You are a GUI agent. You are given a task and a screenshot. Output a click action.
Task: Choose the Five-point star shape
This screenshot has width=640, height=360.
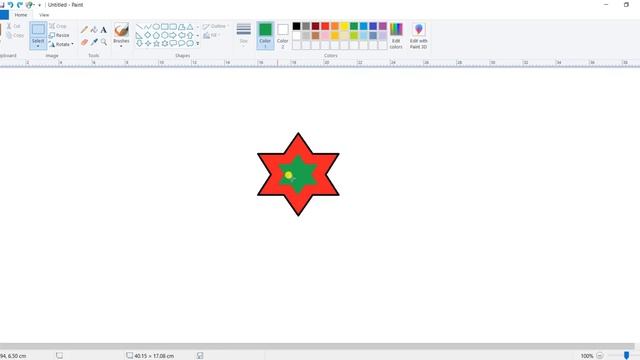pyautogui.click(x=156, y=43)
